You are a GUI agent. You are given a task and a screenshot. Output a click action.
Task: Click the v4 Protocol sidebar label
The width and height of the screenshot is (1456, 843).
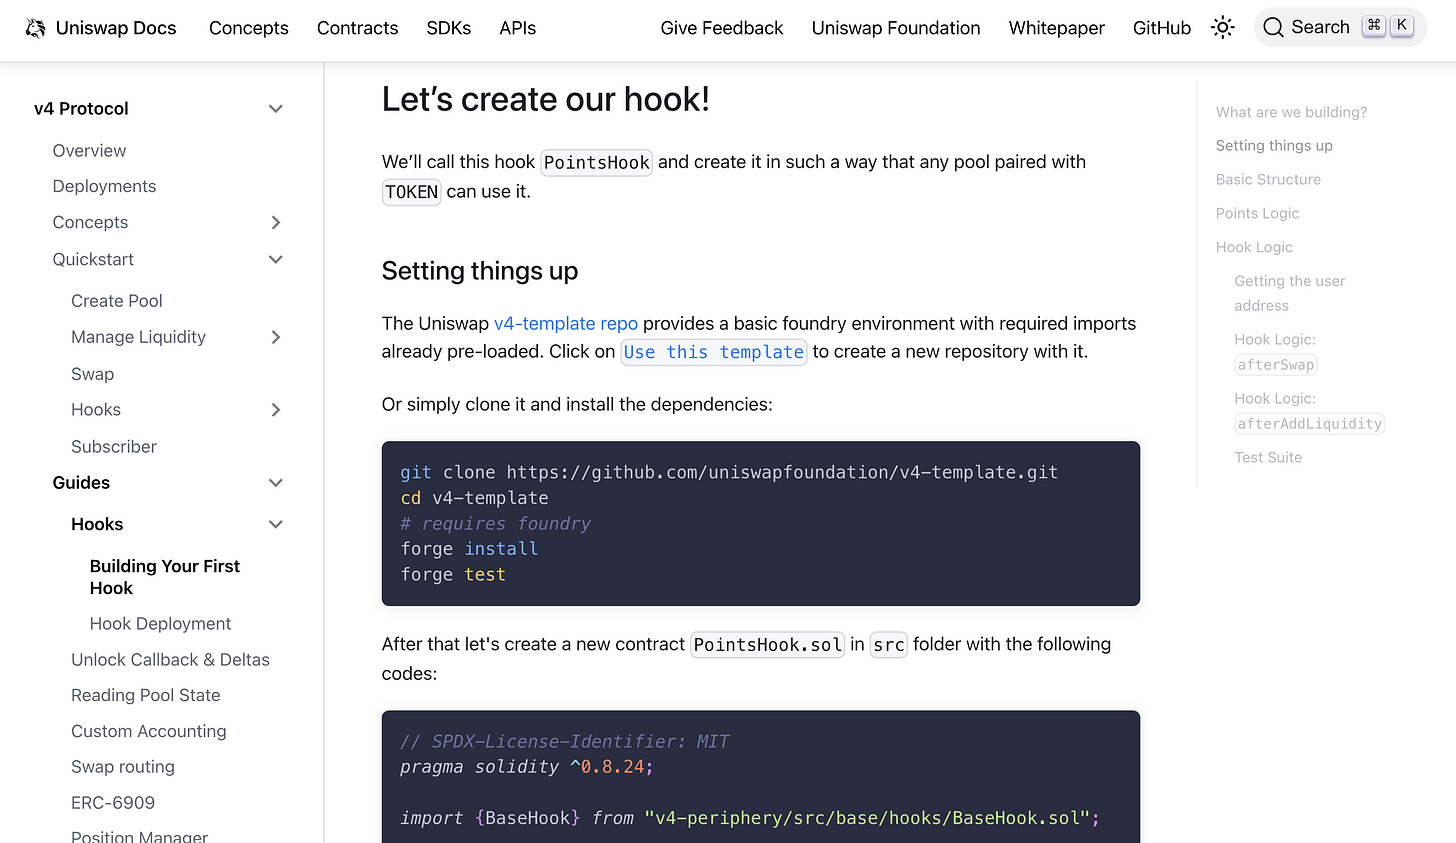tap(81, 109)
